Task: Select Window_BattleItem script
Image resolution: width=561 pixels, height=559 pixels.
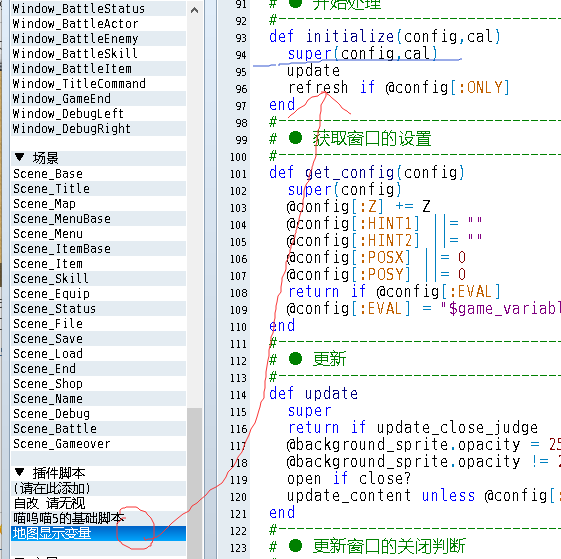Action: pyautogui.click(x=99, y=69)
